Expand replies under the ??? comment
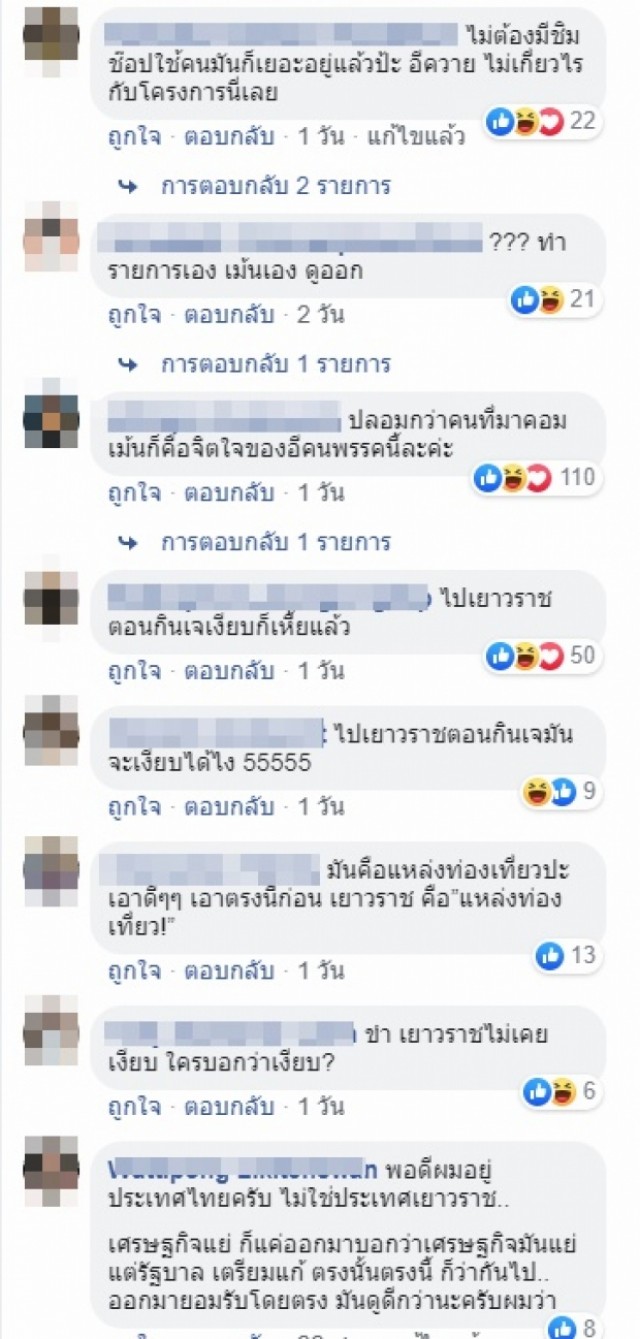The height and width of the screenshot is (1339, 640). 253,364
